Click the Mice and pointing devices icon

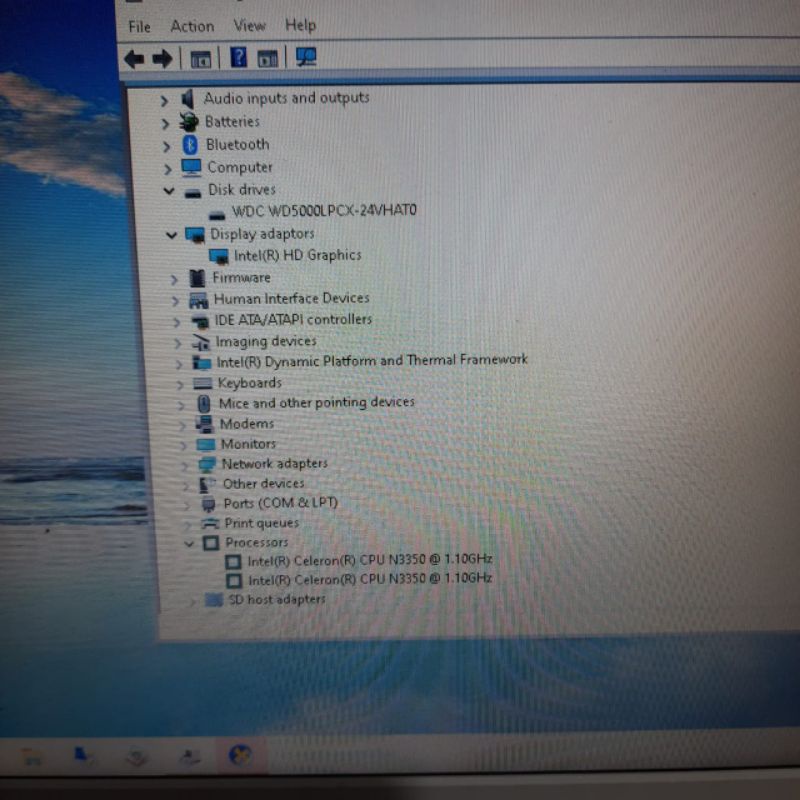coord(204,404)
